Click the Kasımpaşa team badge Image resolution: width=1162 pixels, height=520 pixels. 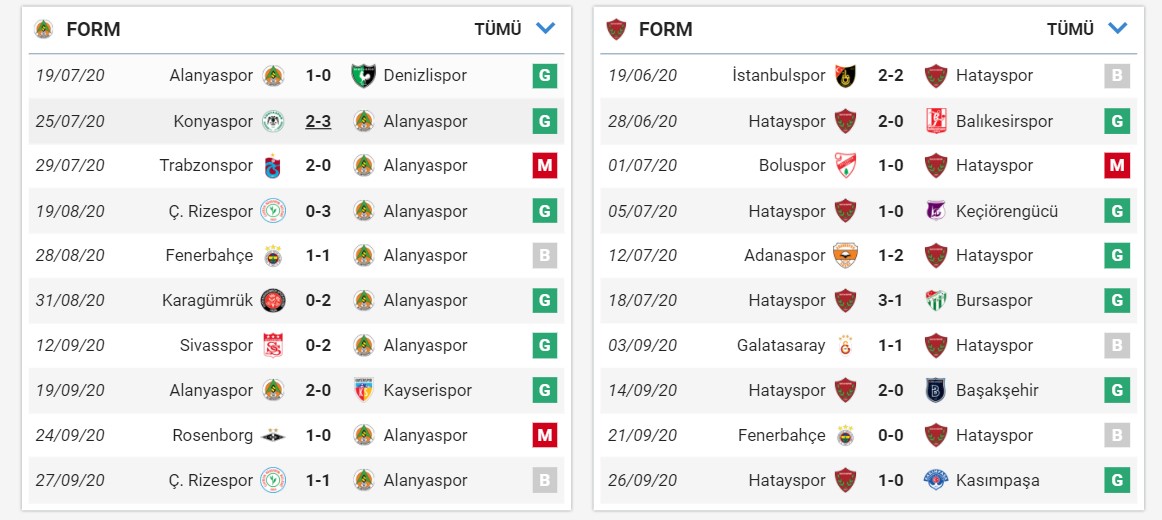(935, 480)
